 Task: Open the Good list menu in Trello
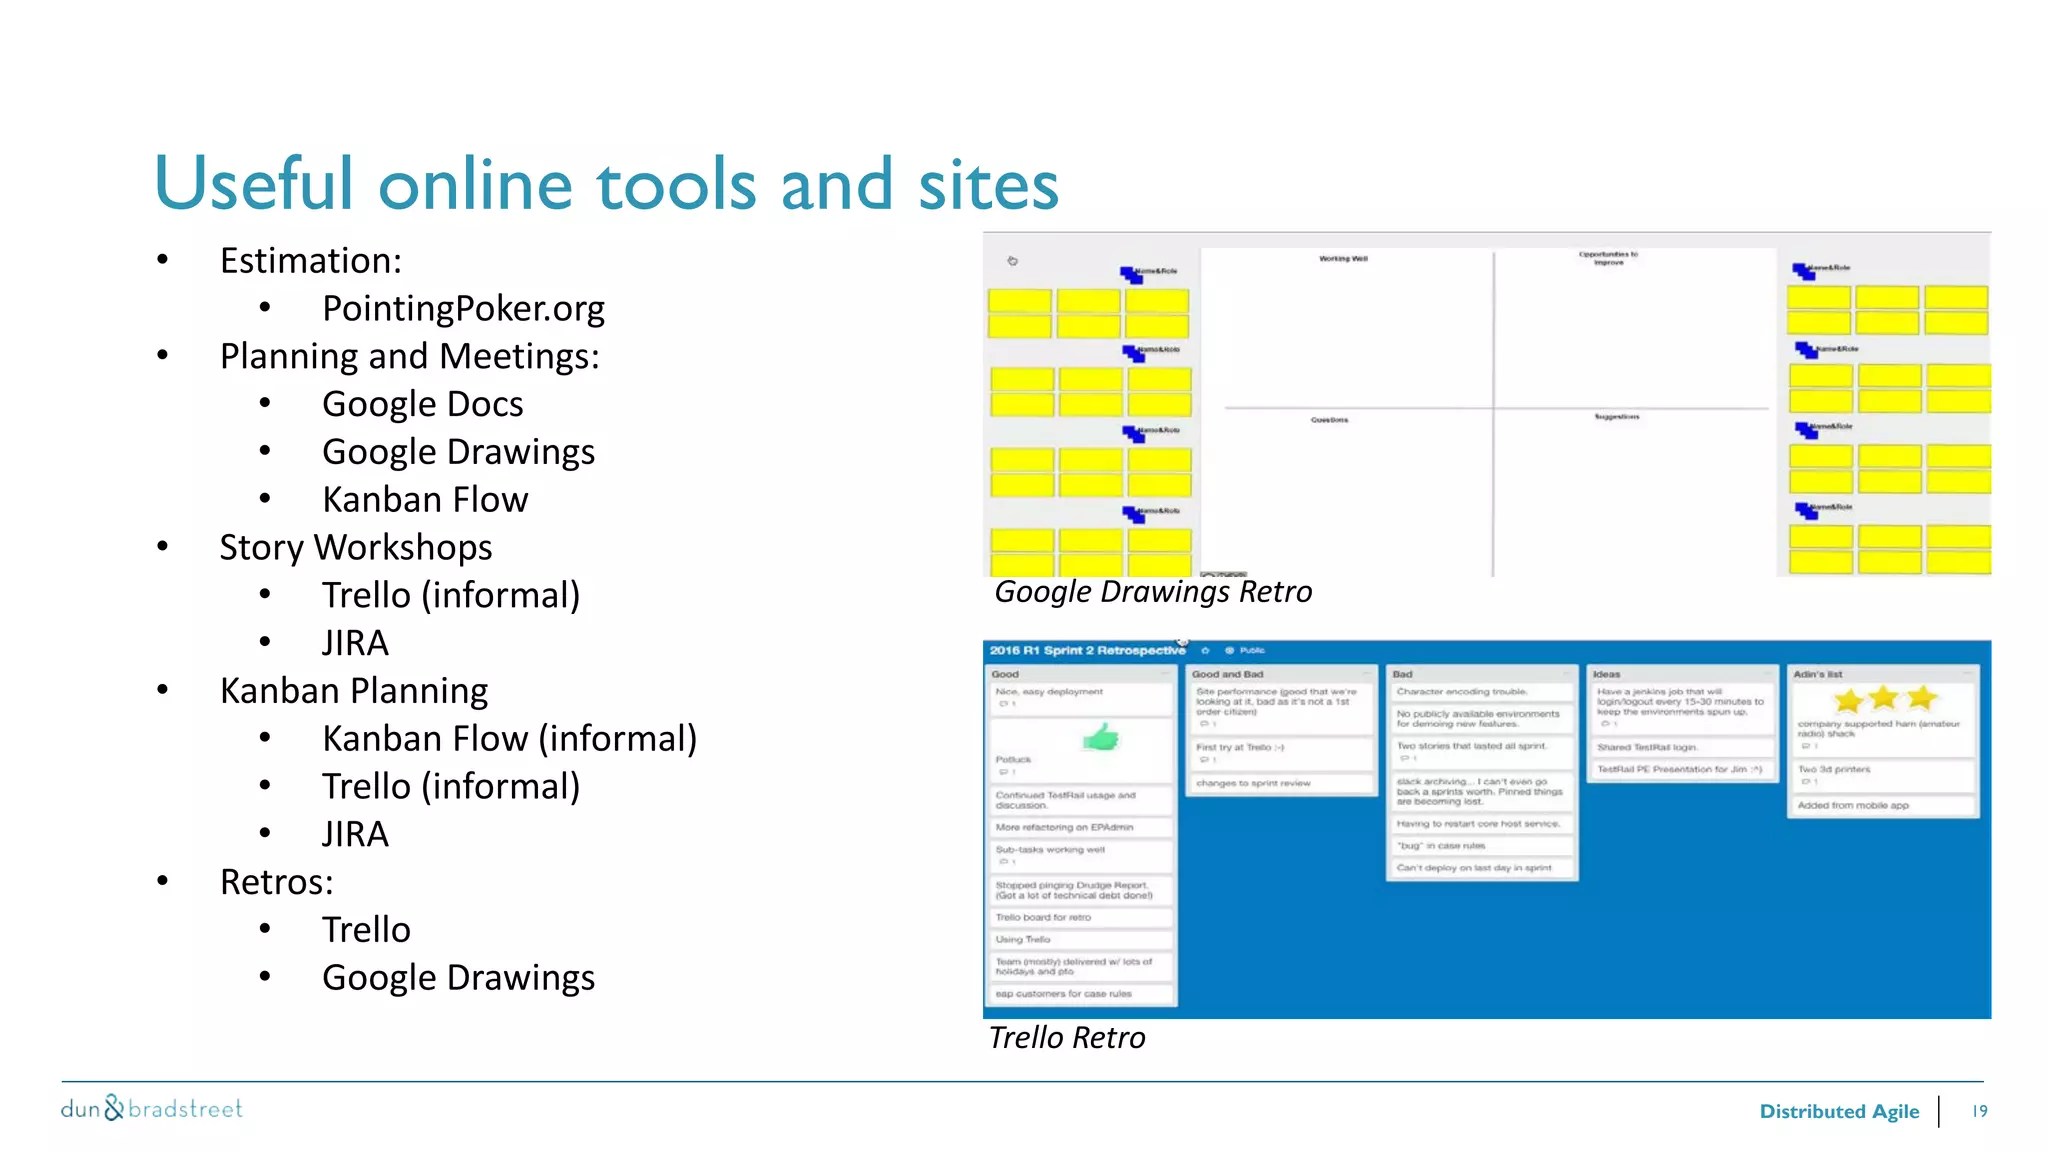1165,674
